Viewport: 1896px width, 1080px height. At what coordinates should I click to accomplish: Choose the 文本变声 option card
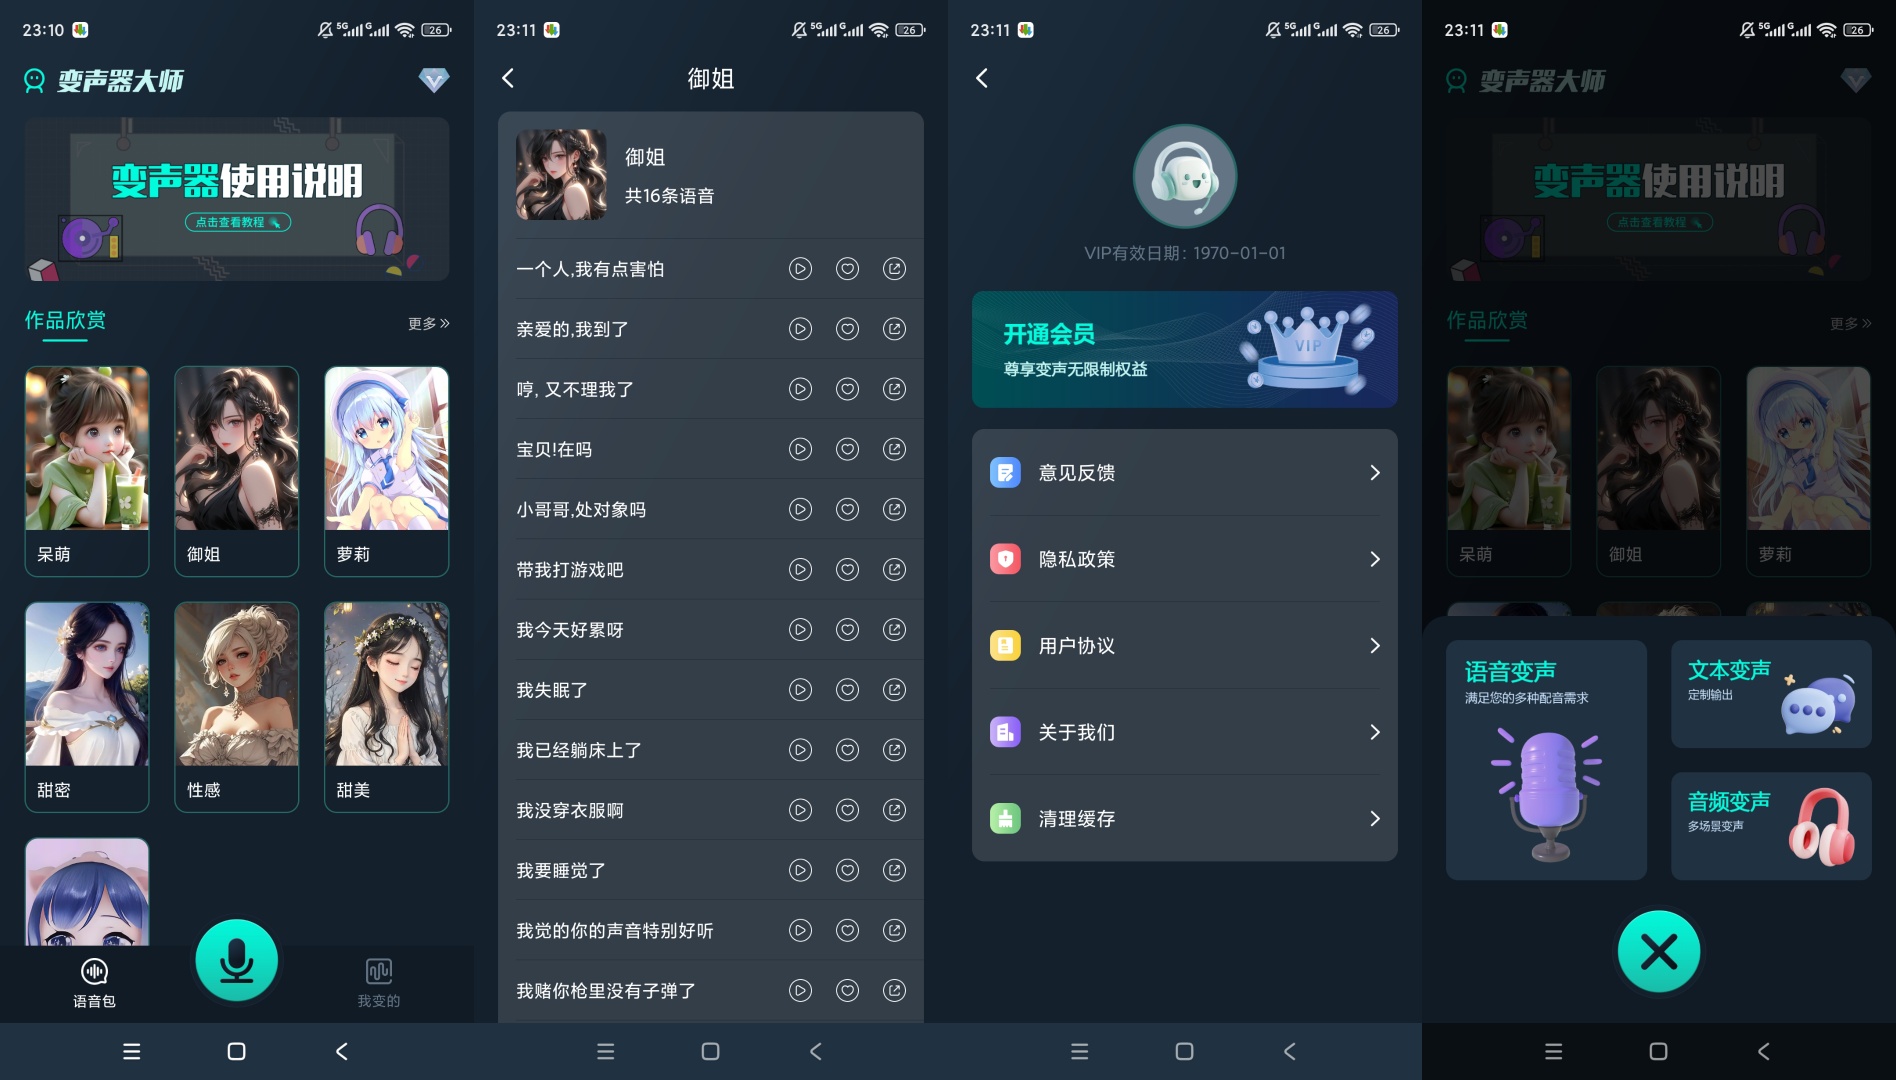tap(1771, 694)
